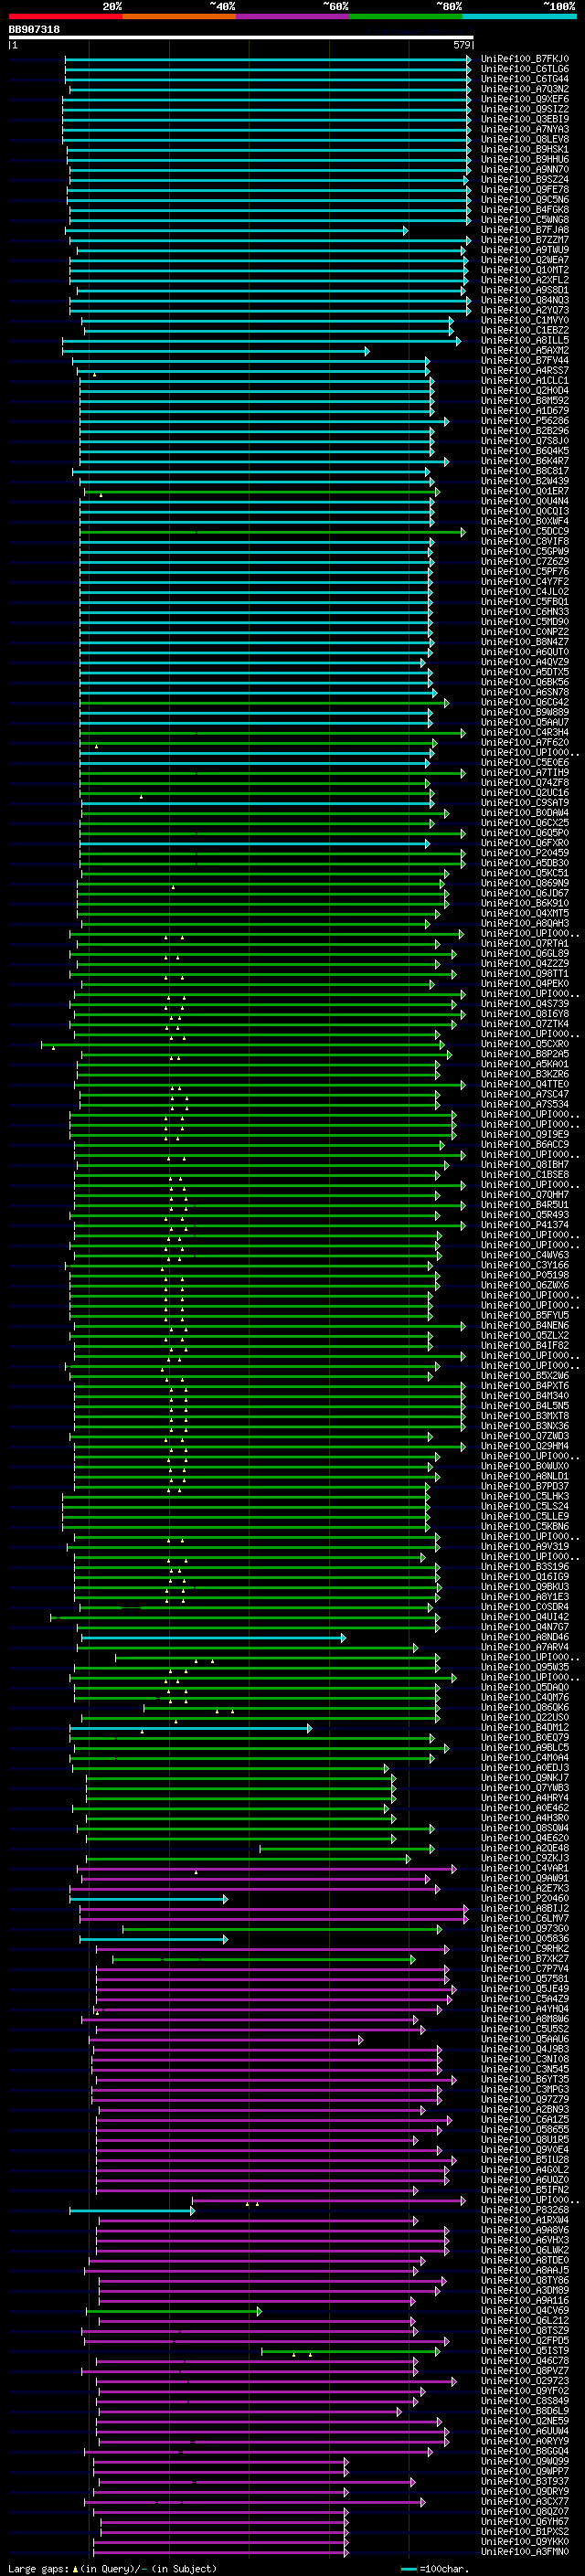Open hit UniRef100_Q2NE59
585x2576 pixels.
pos(525,2421)
